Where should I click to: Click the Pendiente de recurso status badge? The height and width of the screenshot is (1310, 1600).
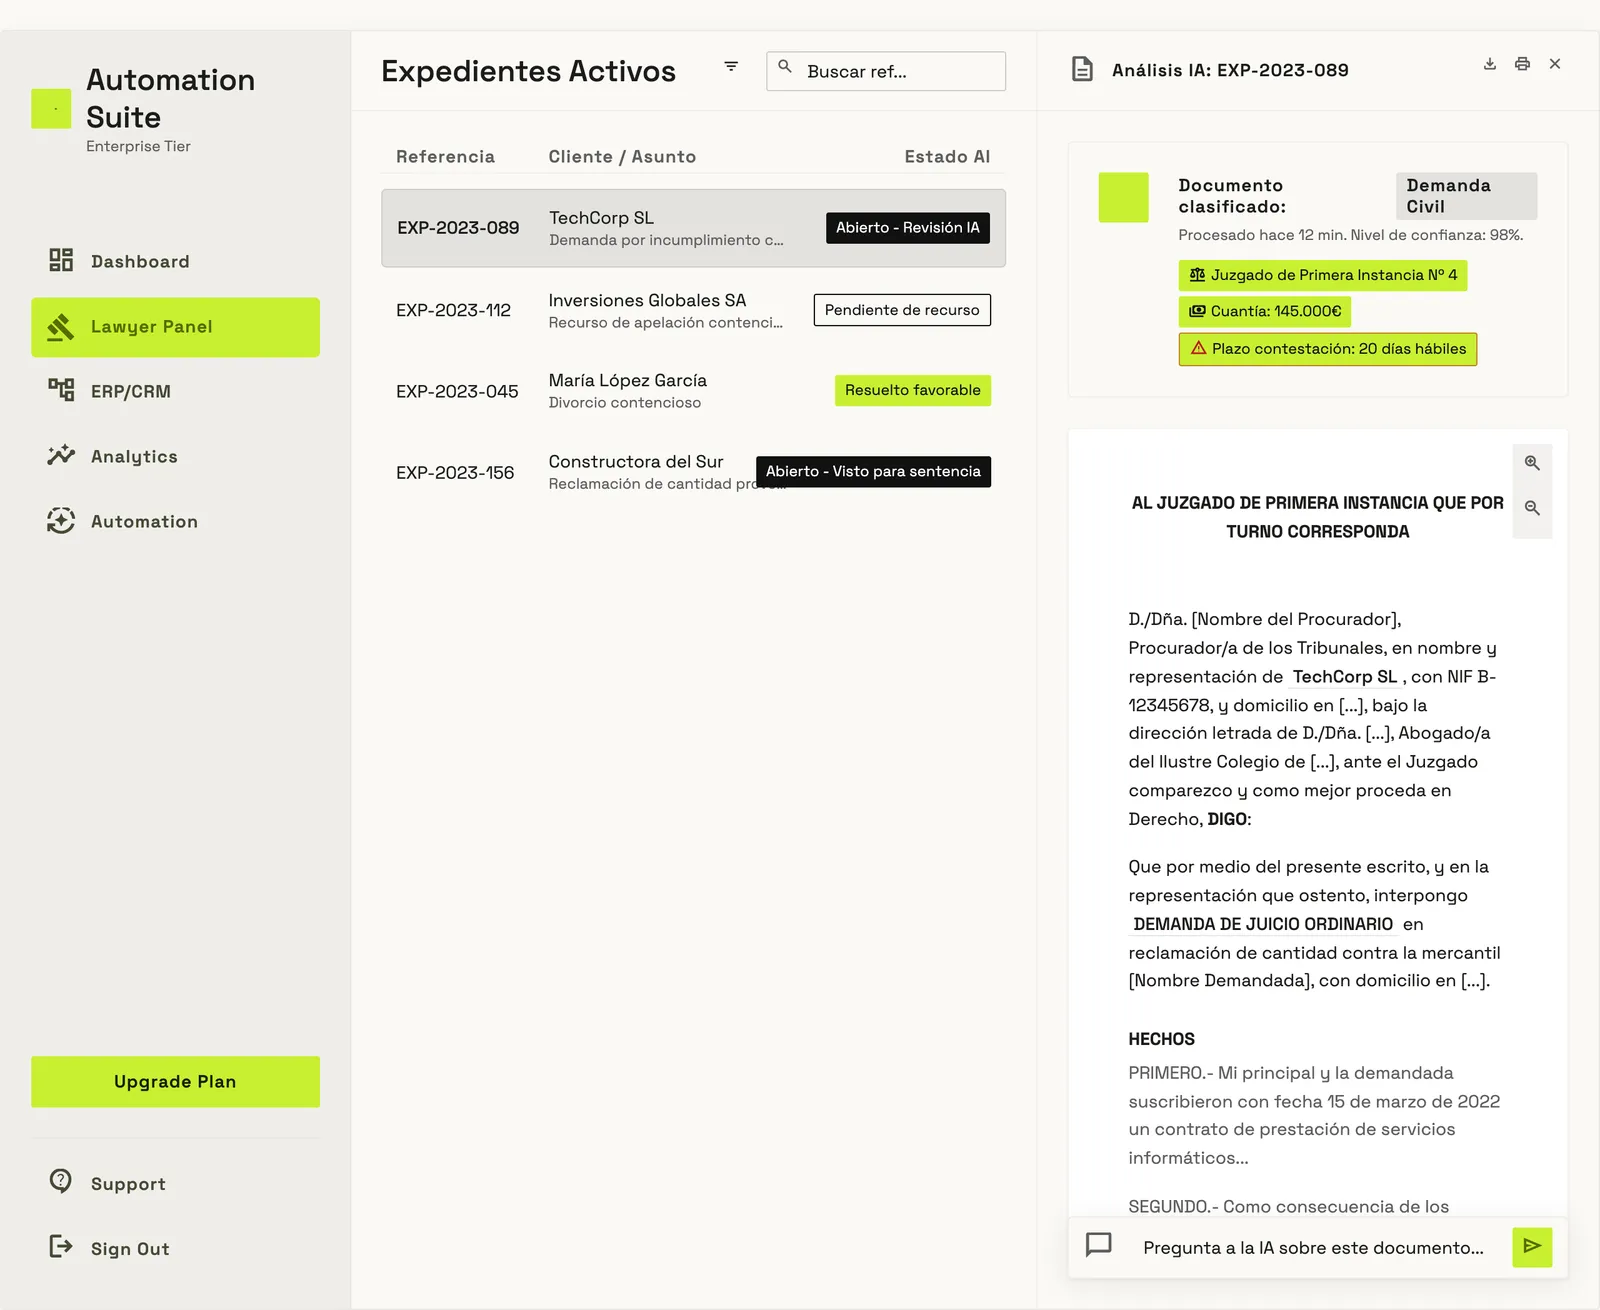pos(902,310)
